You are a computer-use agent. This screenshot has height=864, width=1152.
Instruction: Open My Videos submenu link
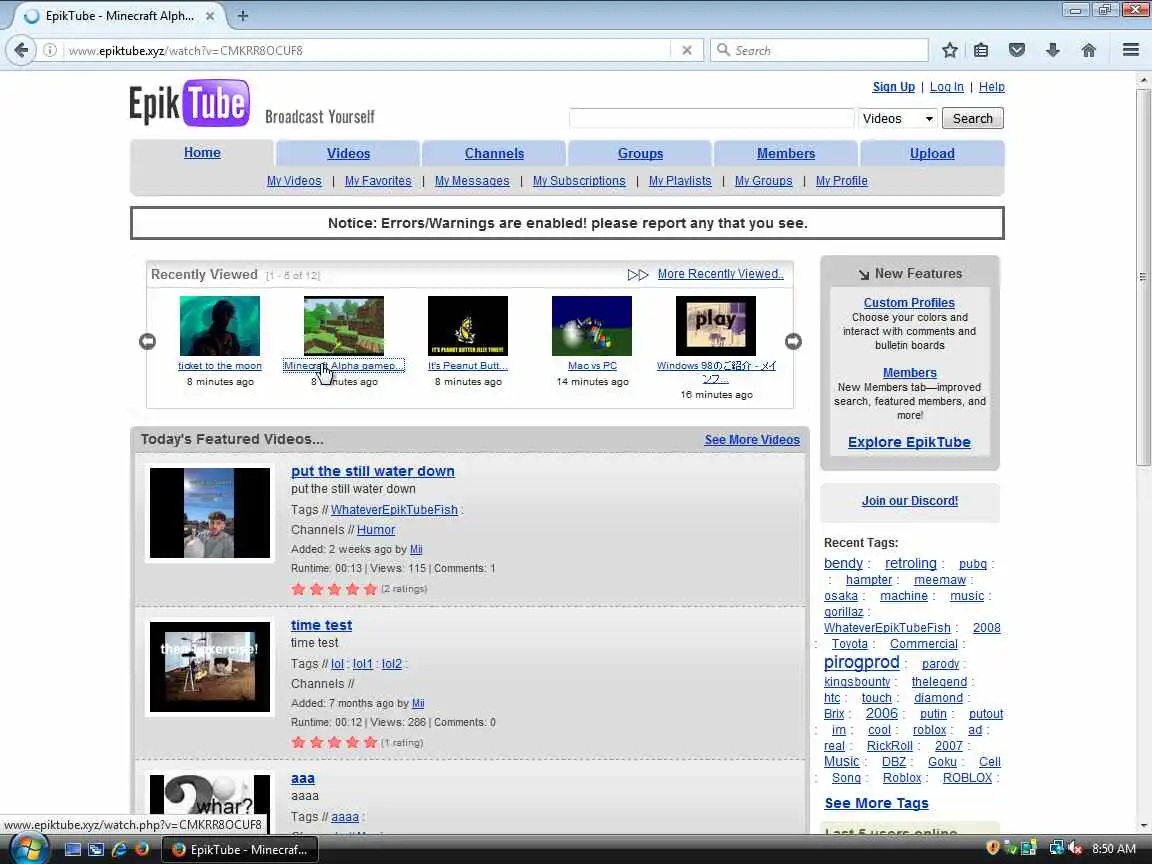click(294, 181)
